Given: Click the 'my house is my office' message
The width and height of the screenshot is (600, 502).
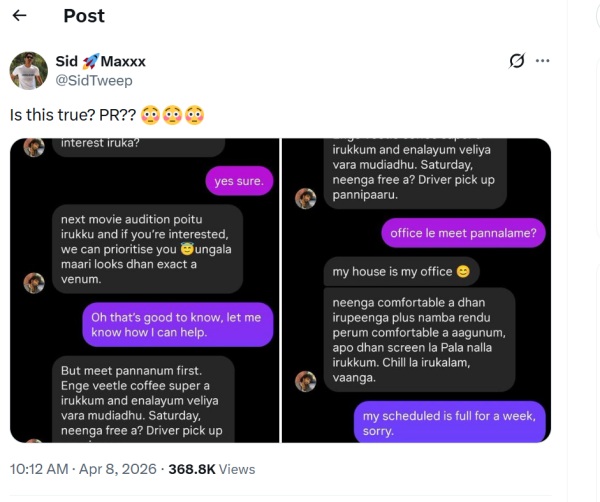Looking at the screenshot, I should tap(400, 271).
